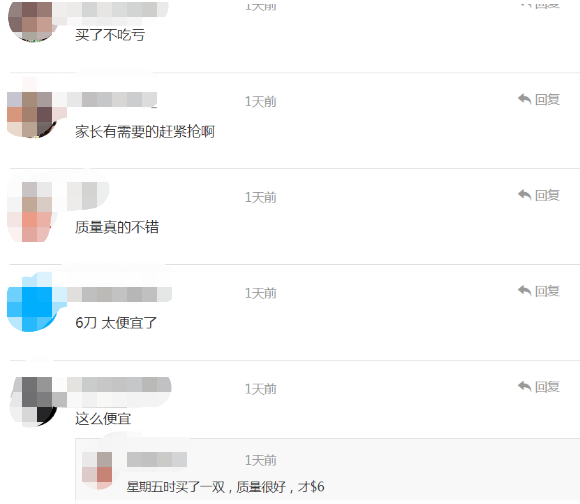Open avatar in nested reply '星期五时买了一双'
Image resolution: width=580 pixels, height=504 pixels.
pos(97,470)
